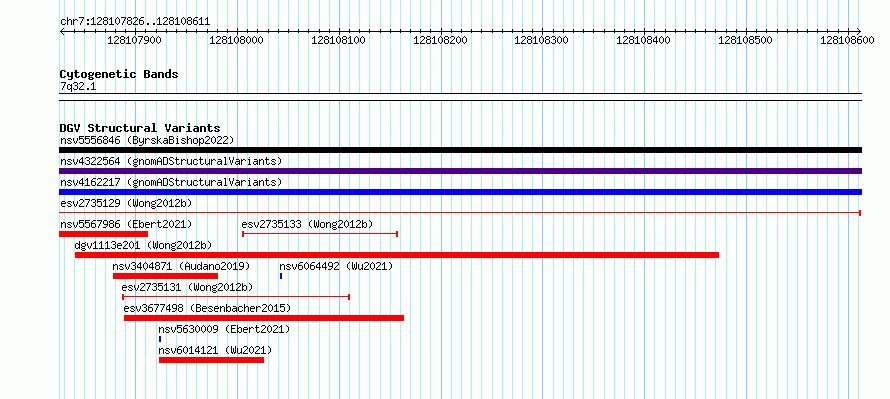Click ruler position 128108300
Viewport: 890px width, 399px height.
pyautogui.click(x=541, y=40)
